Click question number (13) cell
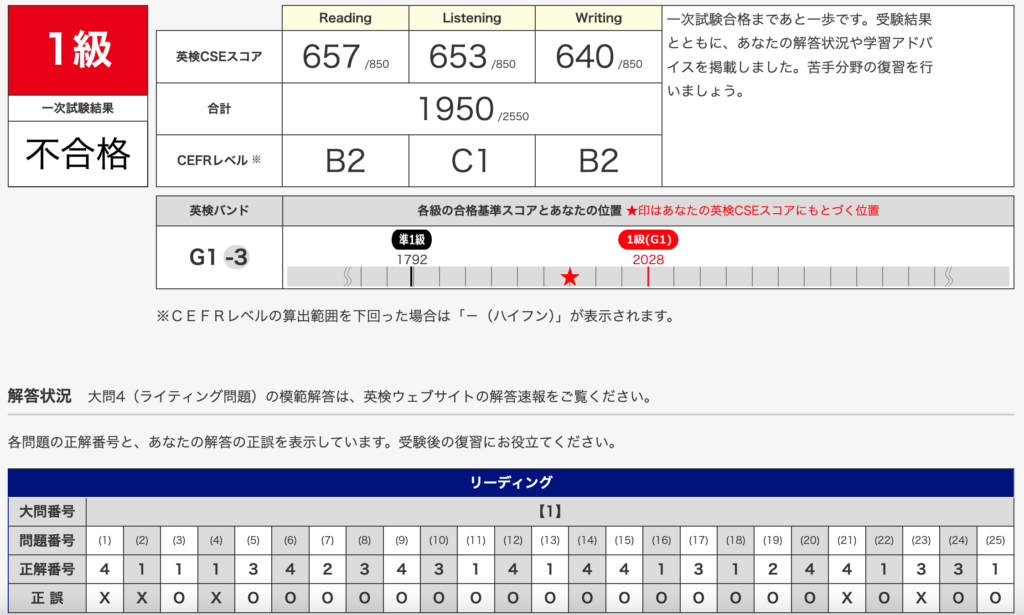The width and height of the screenshot is (1024, 615). click(550, 541)
